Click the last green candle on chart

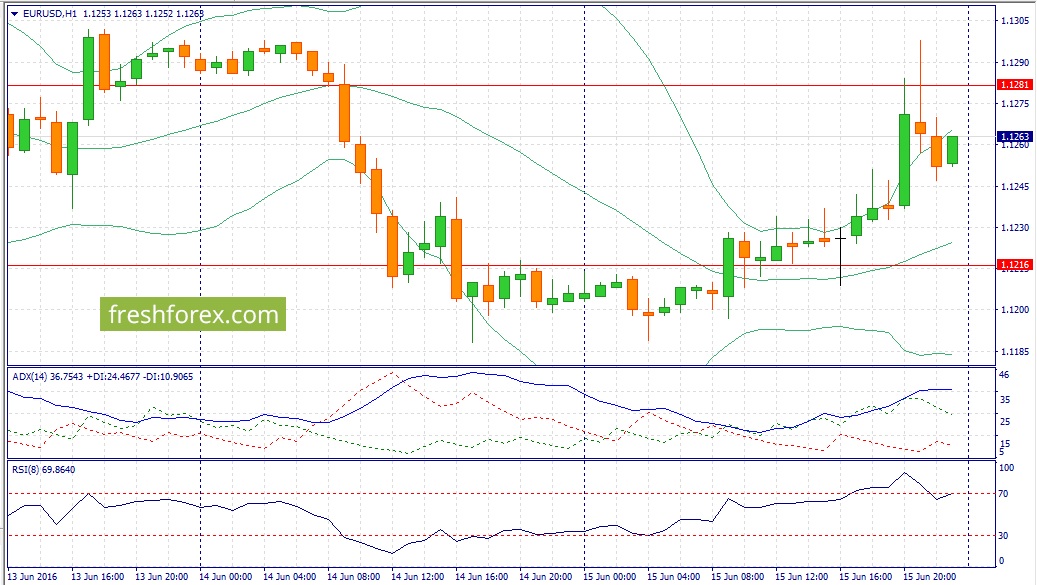pyautogui.click(x=952, y=150)
